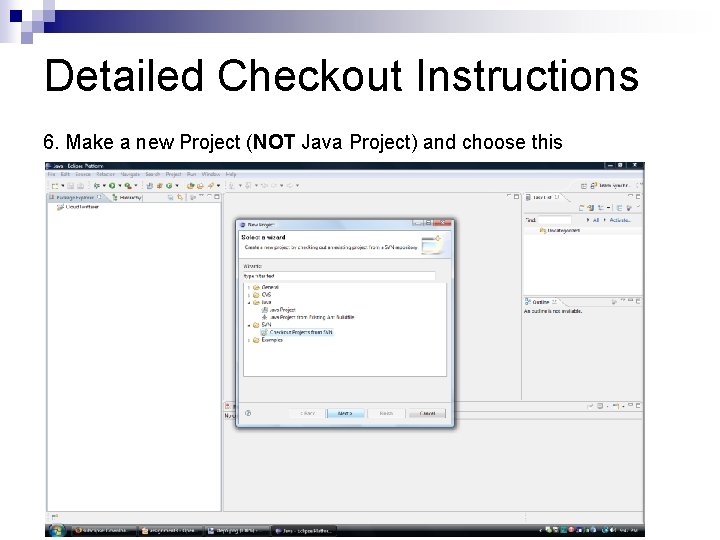Open the New Java Class dropdown arrow
The width and height of the screenshot is (720, 540).
click(x=177, y=186)
